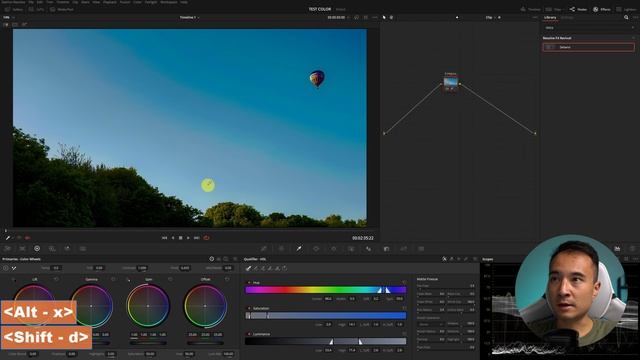
Task: Open the Magic Mask palette
Action: (351, 248)
